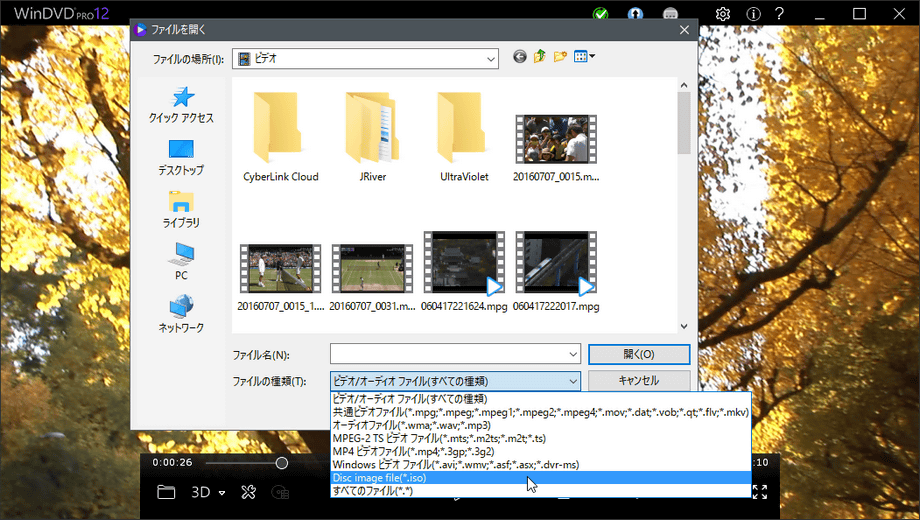Viewport: 920px width, 520px height.
Task: Click open file folder icon in player bar
Action: click(x=166, y=492)
